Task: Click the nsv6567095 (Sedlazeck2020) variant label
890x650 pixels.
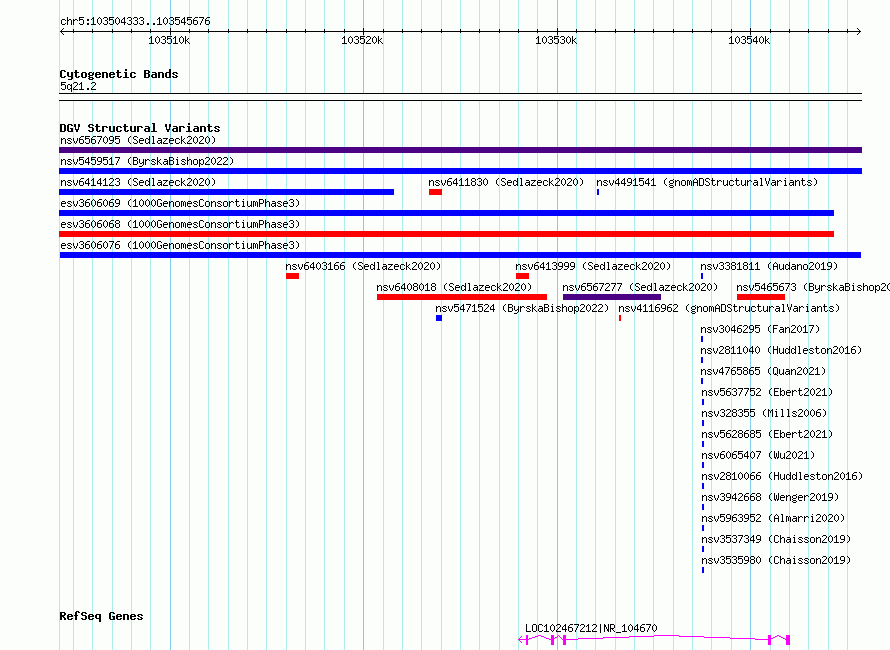Action: pos(138,140)
